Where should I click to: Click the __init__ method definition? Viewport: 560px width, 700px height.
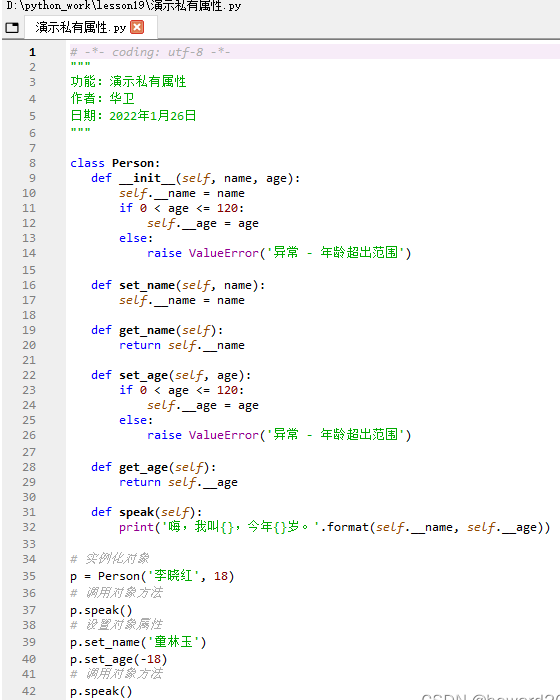196,178
